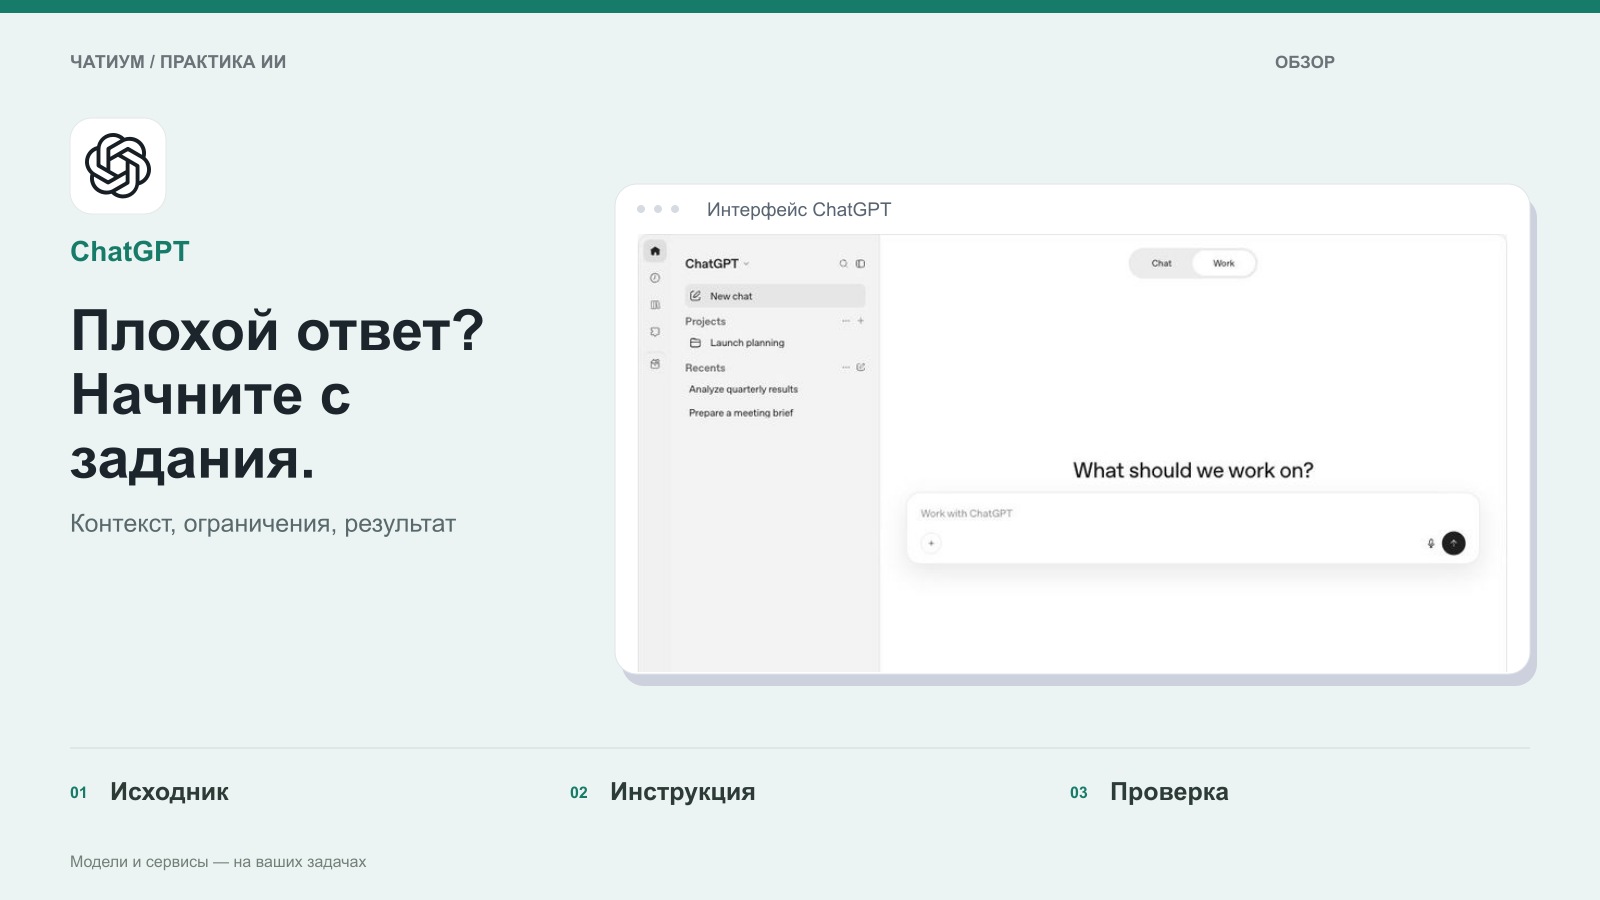
Task: Click the search magnifier icon beside ChatGPT title
Action: point(843,264)
